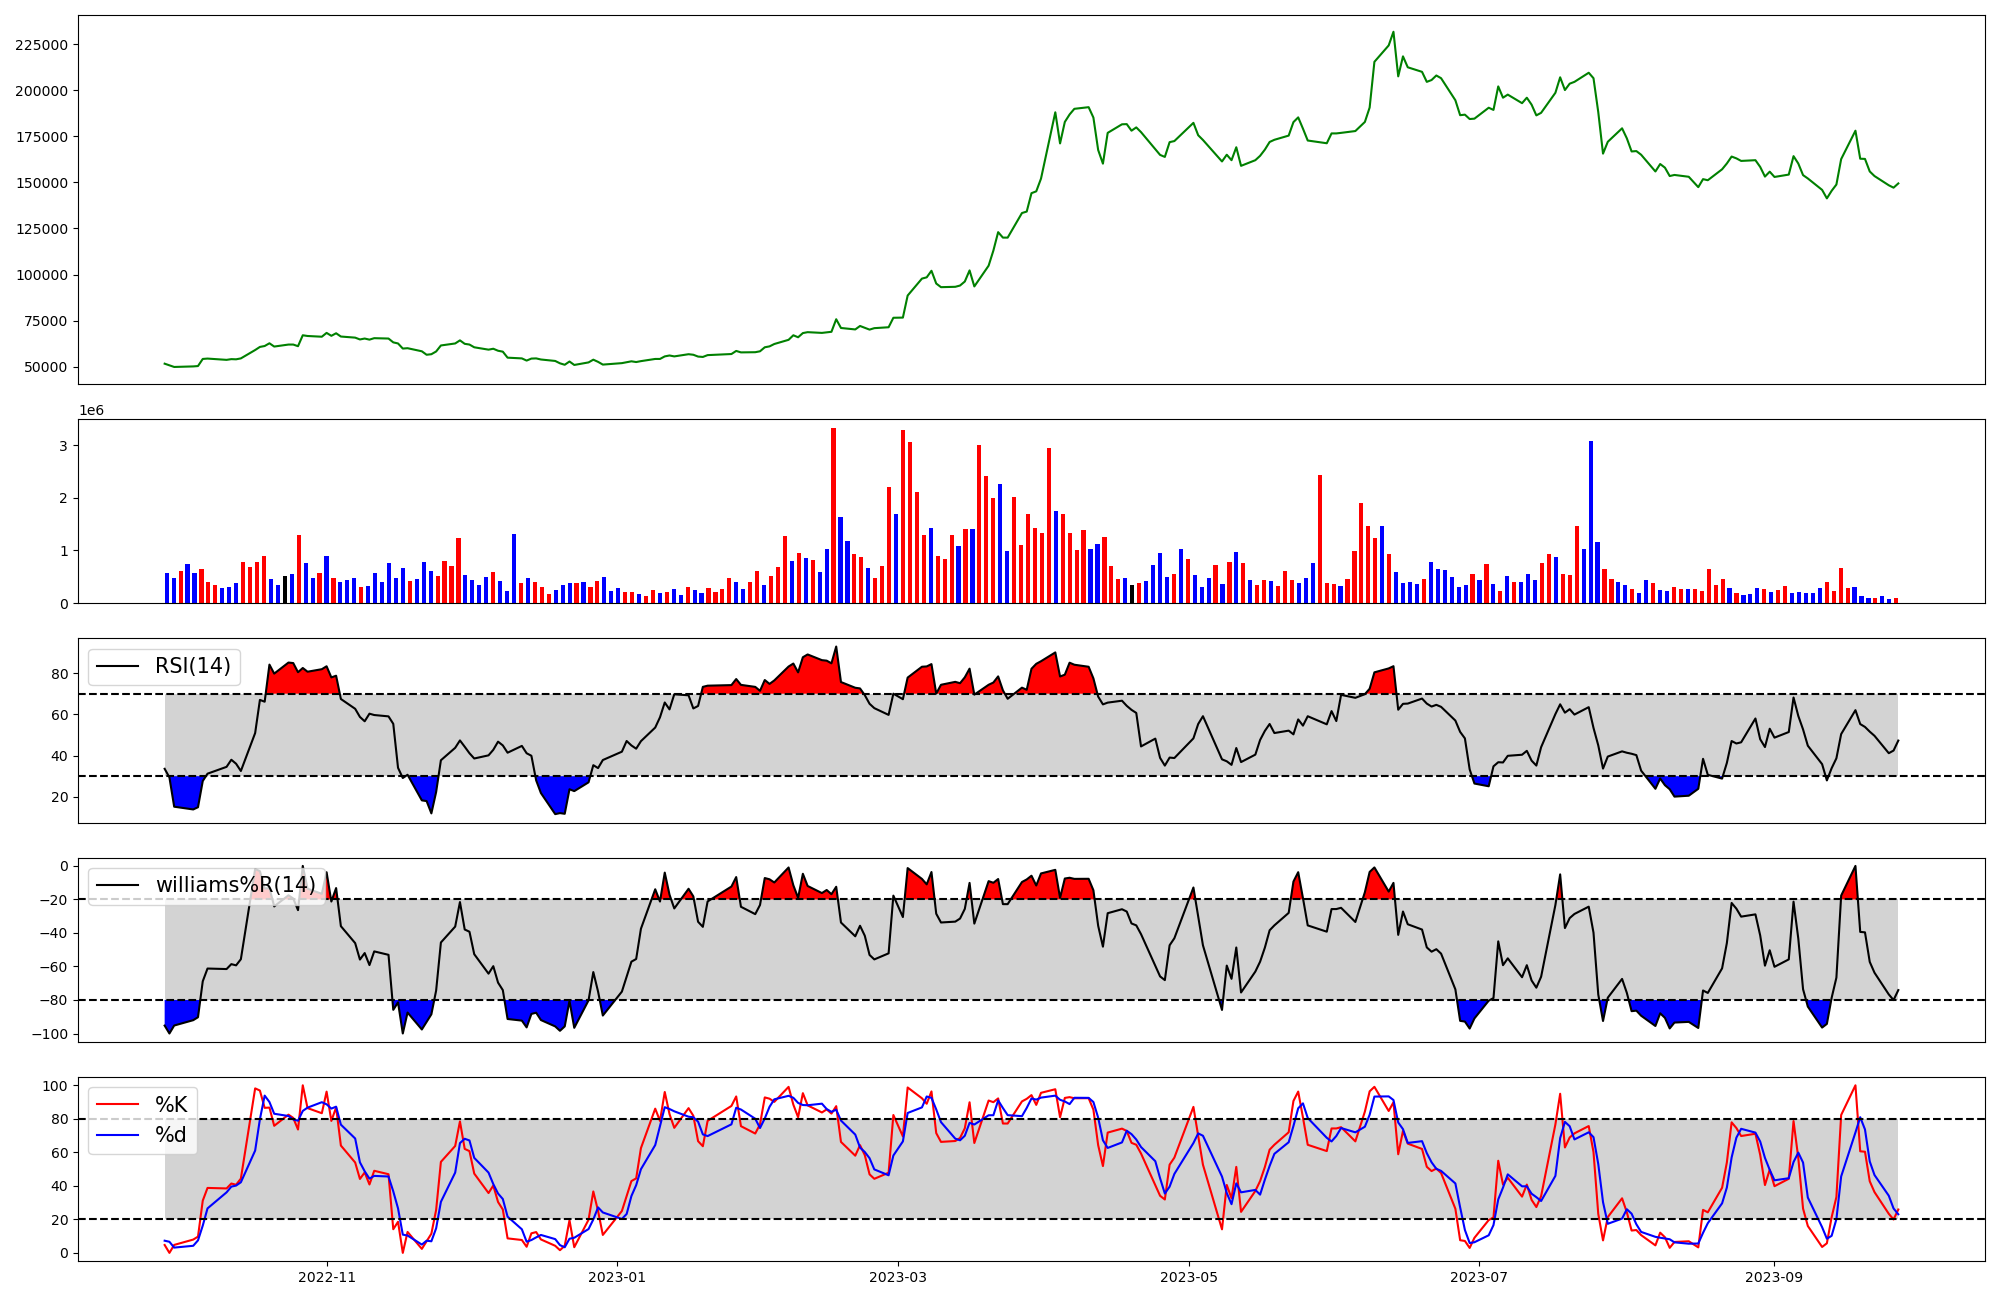Click the williams%R(14) legend label
The height and width of the screenshot is (1300, 2000).
(x=235, y=885)
